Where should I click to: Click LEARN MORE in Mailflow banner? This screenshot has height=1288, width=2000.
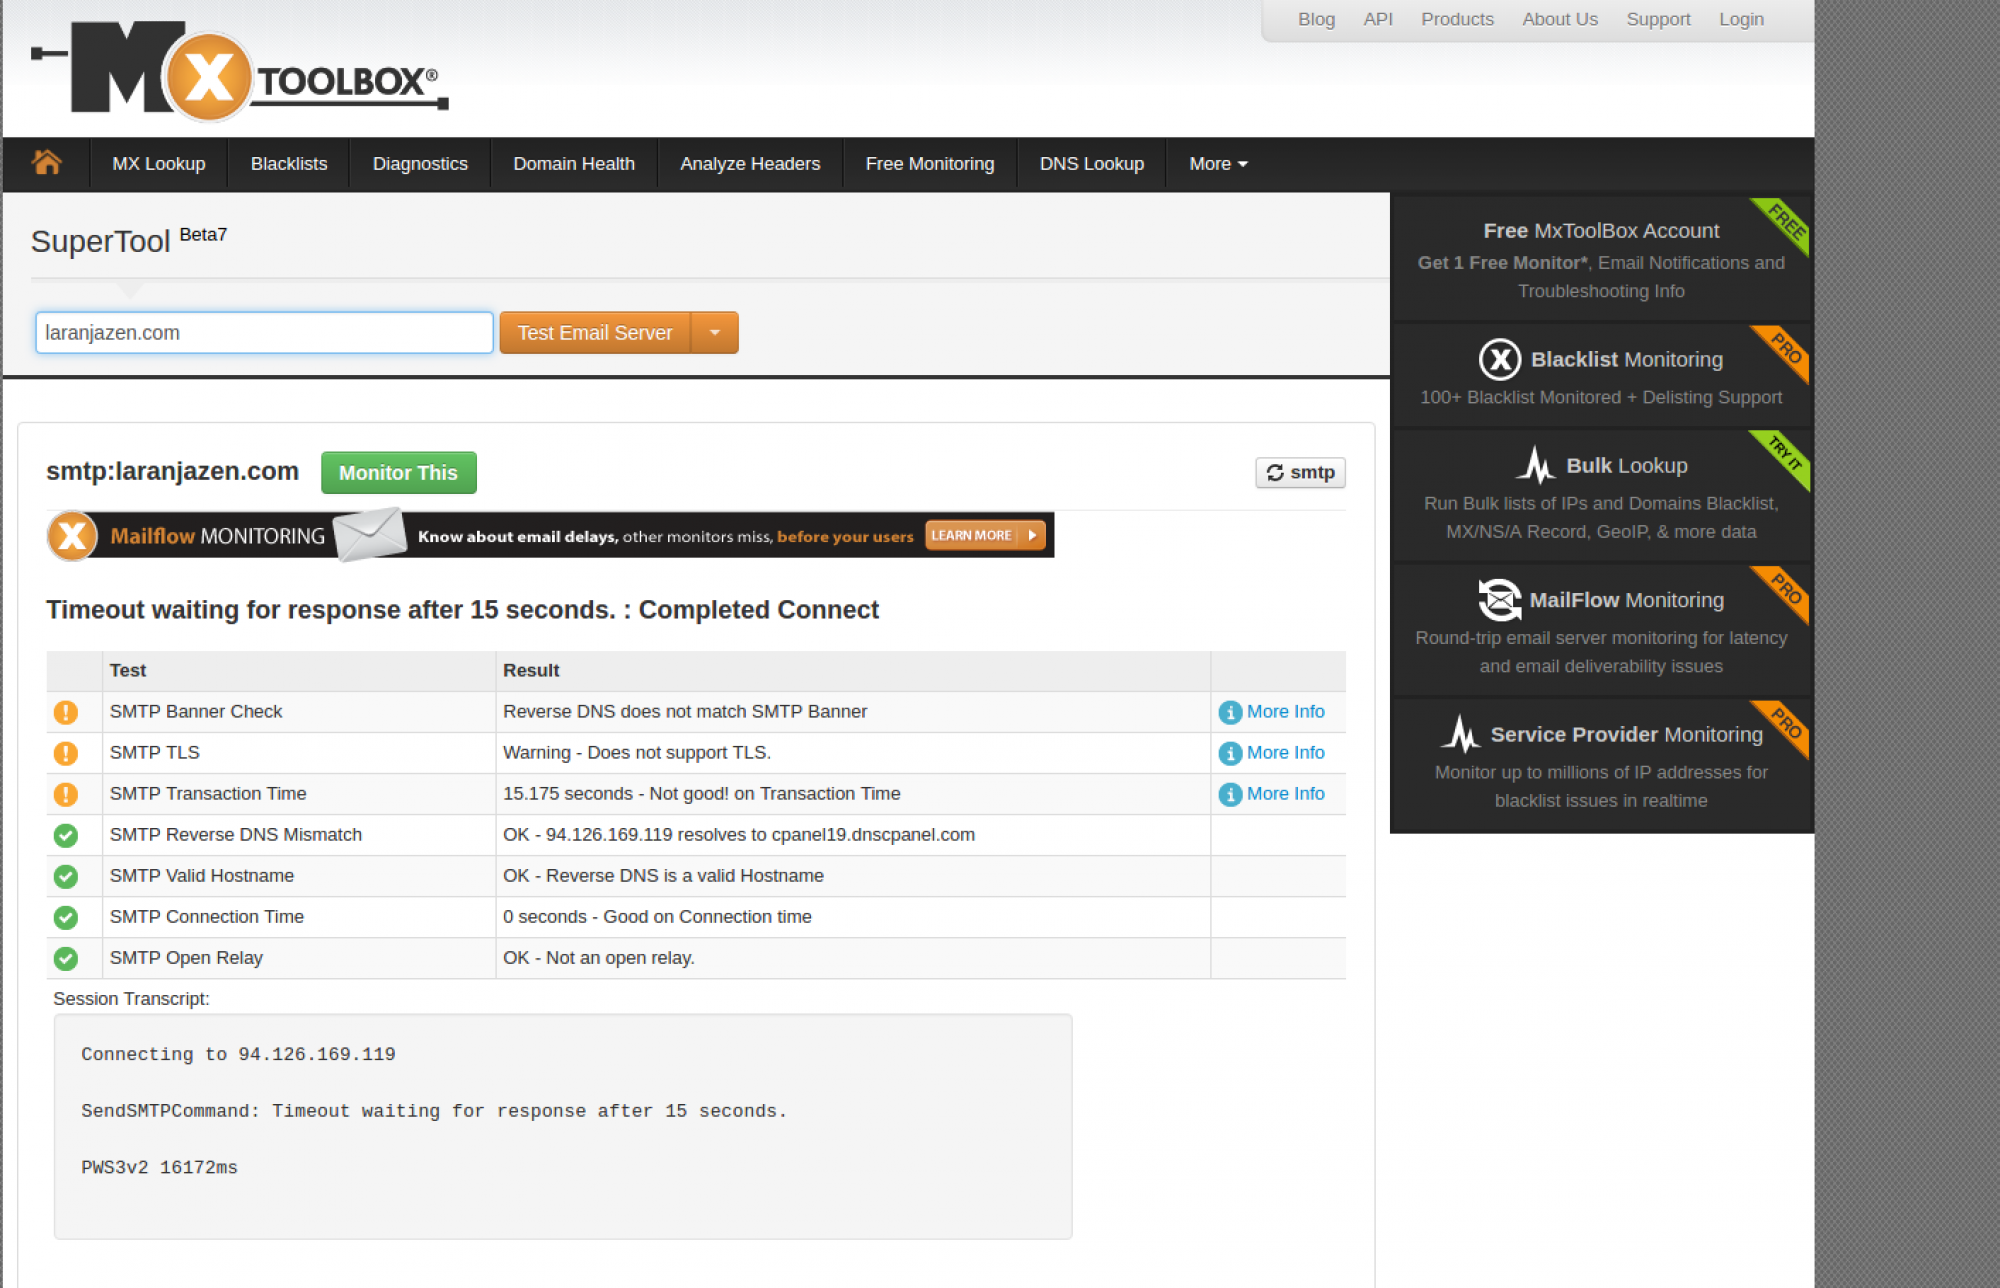point(985,535)
